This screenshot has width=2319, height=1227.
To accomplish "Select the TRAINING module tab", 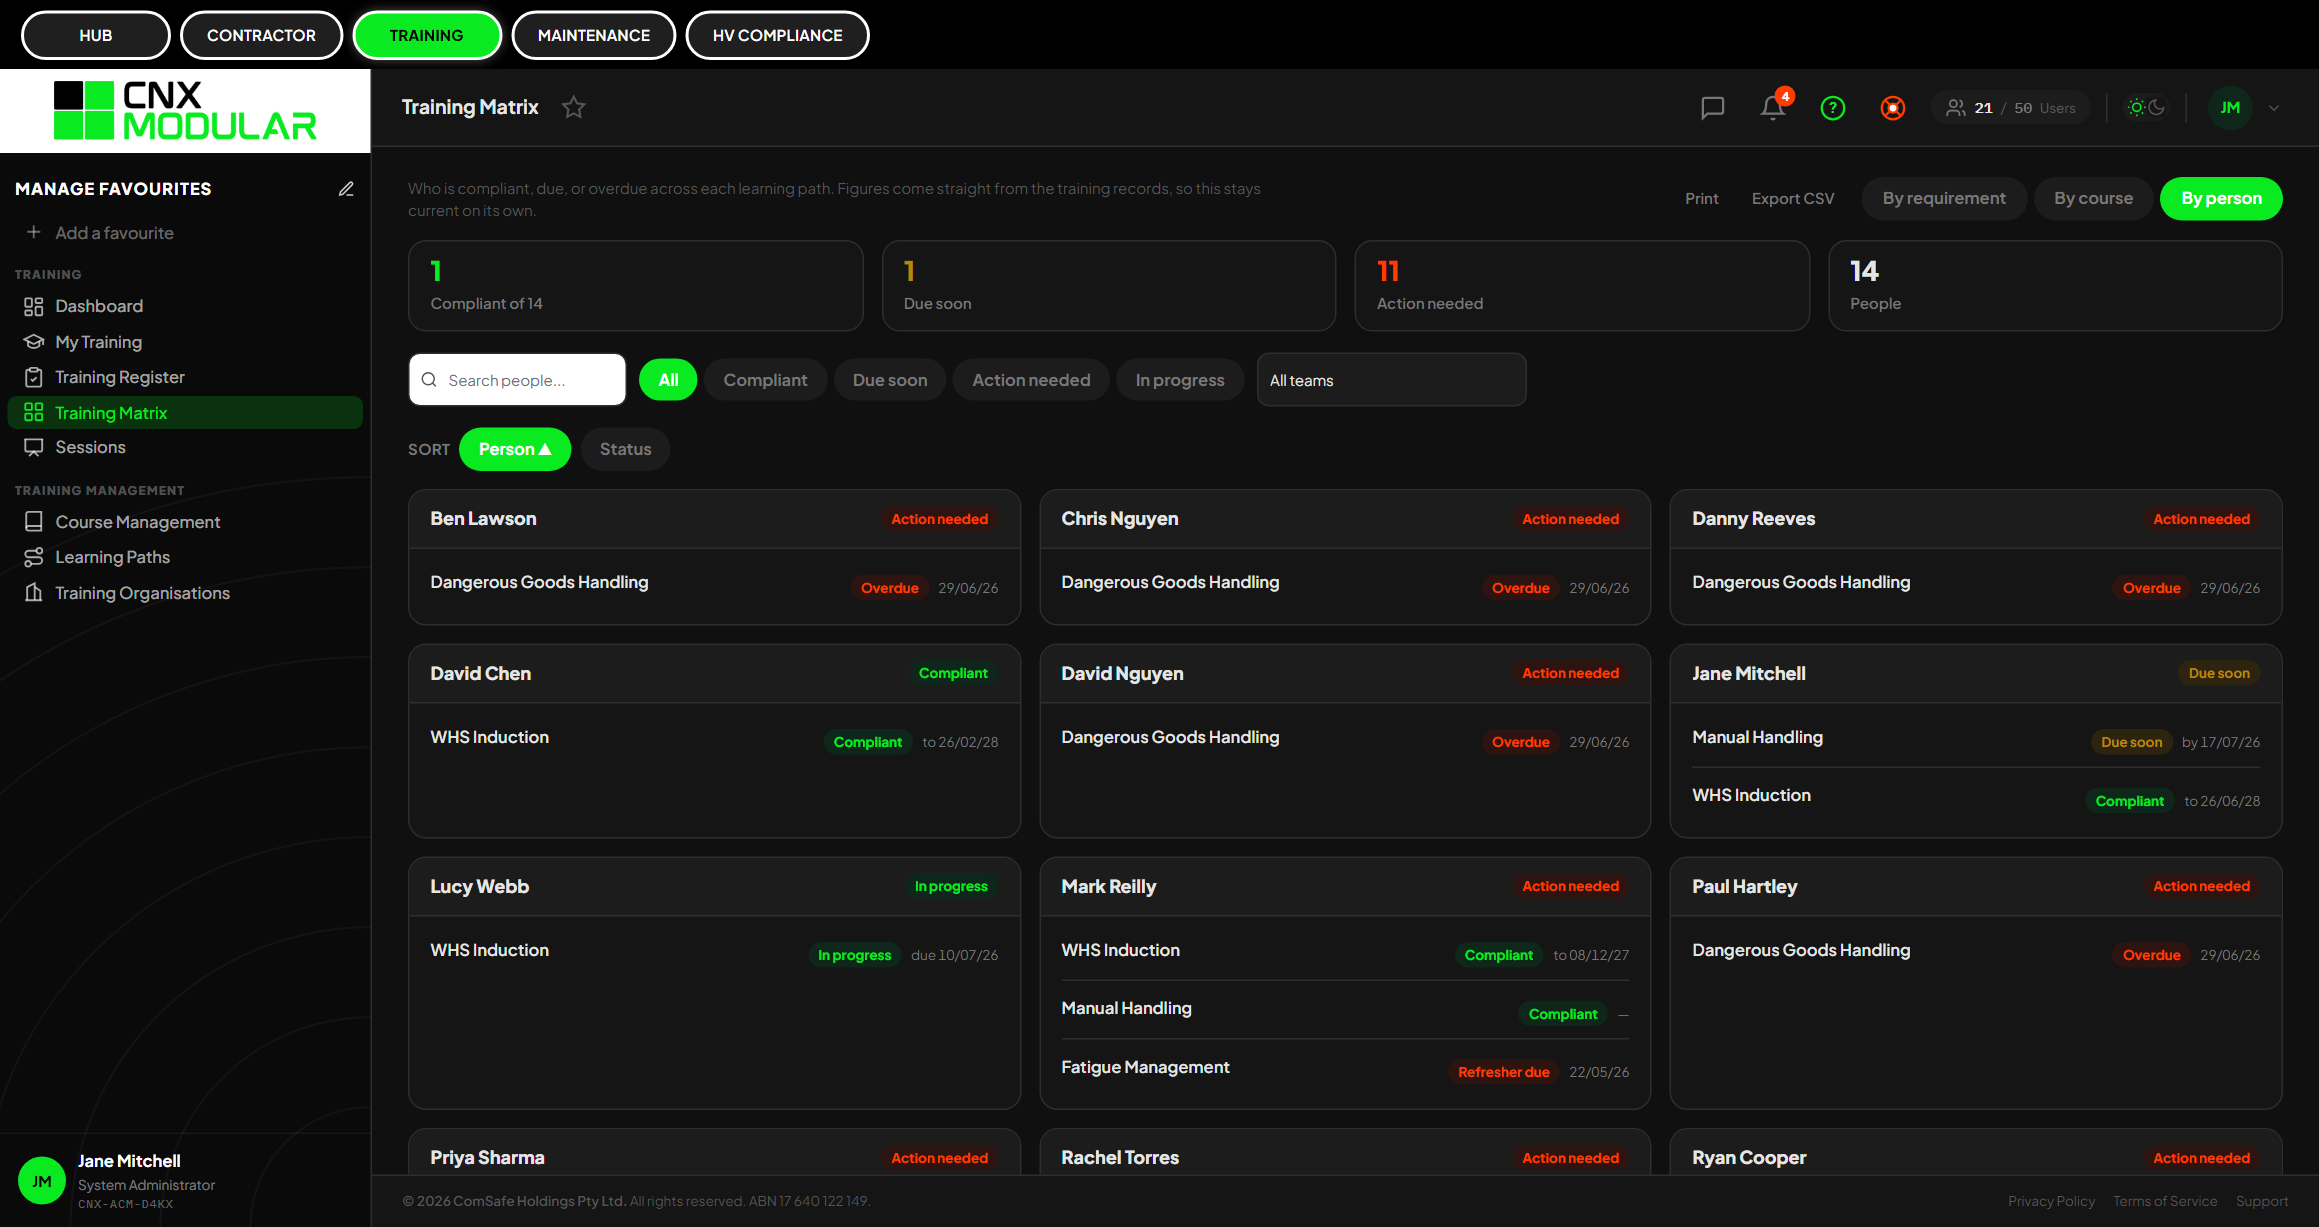I will coord(427,35).
